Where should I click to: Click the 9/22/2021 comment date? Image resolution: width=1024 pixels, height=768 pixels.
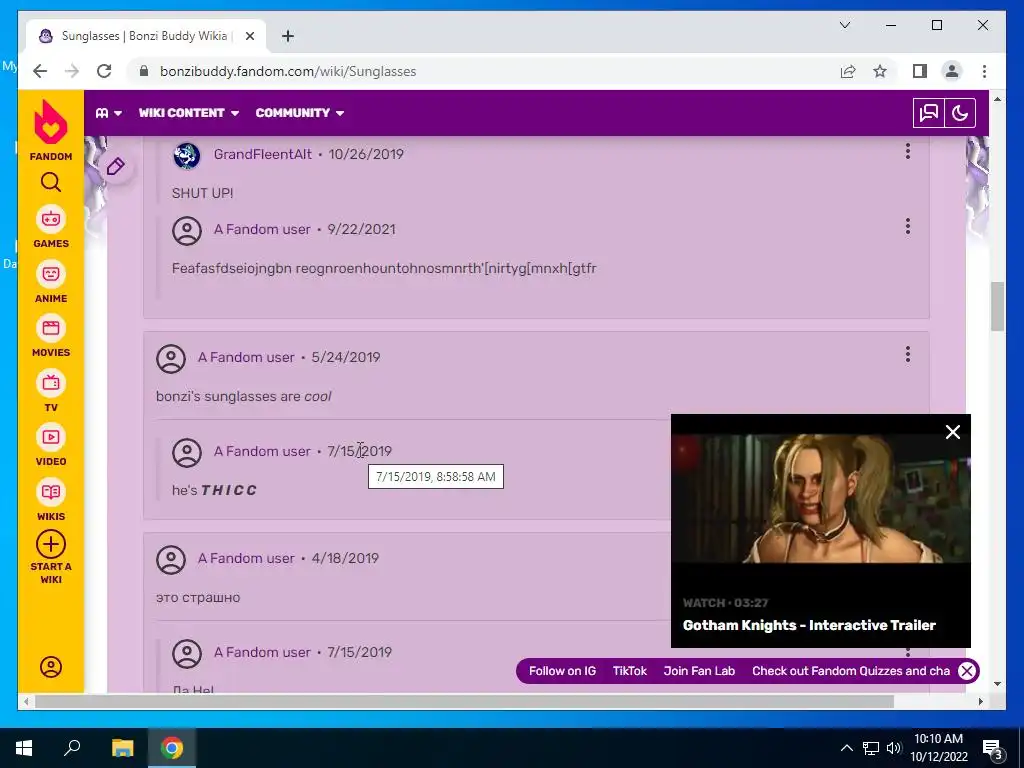[361, 229]
